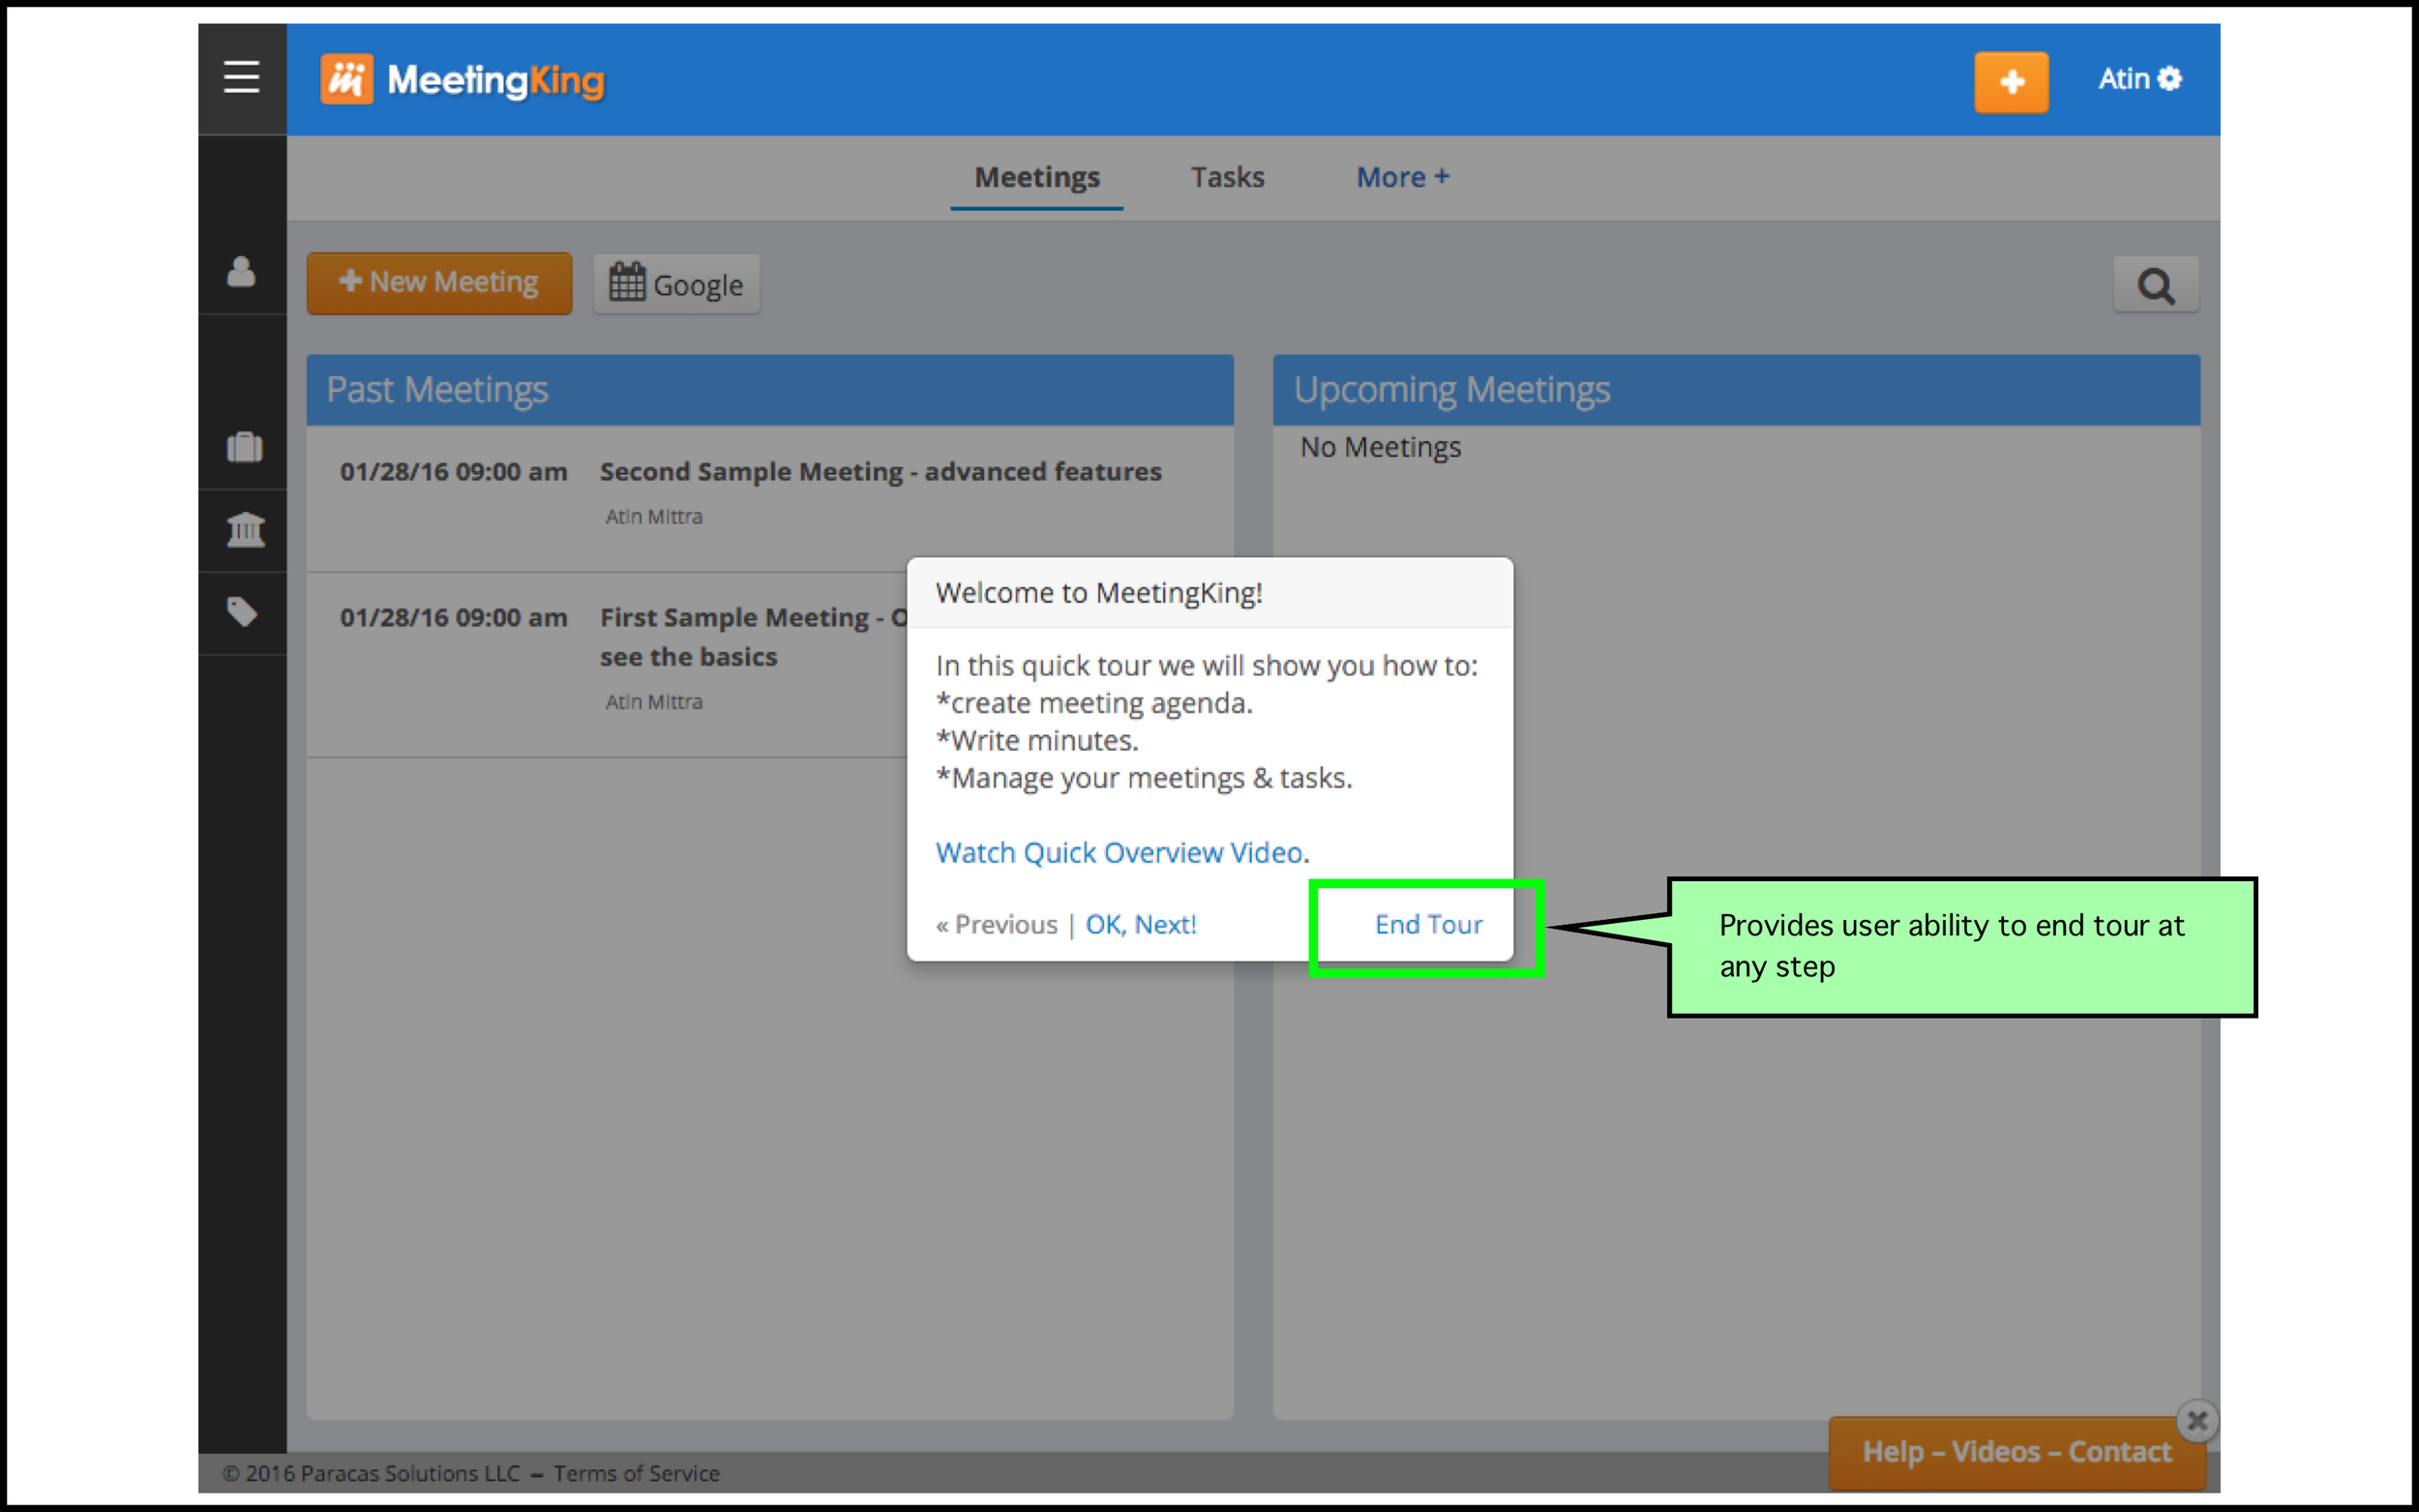Close the Help widget with X icon
Image resolution: width=2419 pixels, height=1512 pixels.
(2197, 1420)
